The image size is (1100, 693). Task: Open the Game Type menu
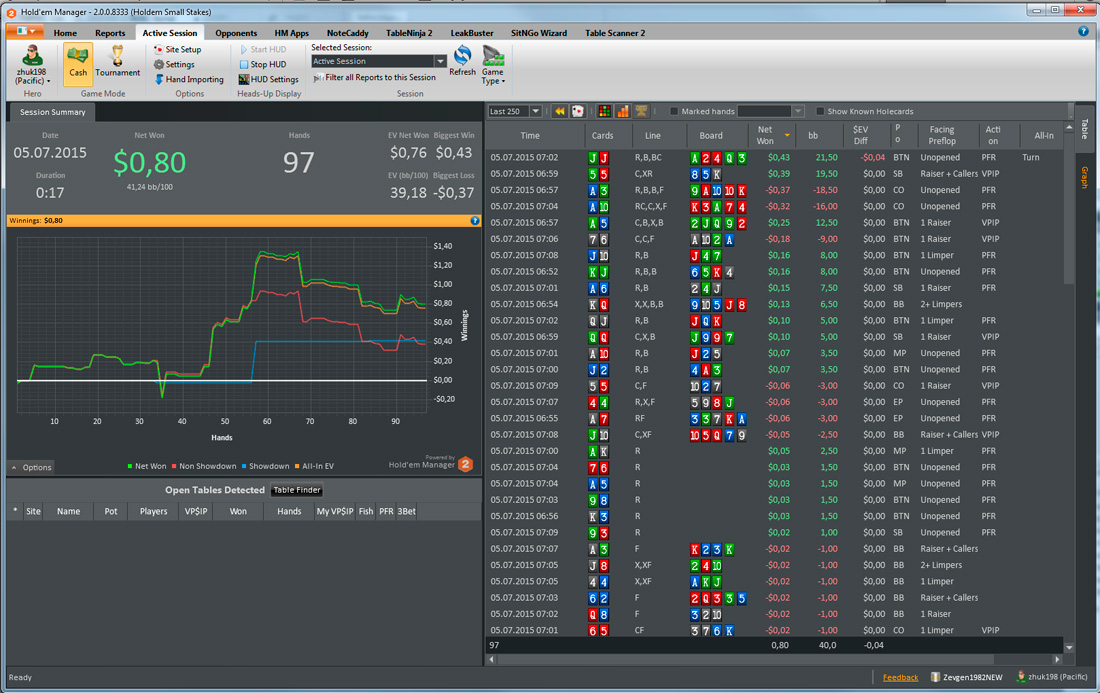pos(493,65)
